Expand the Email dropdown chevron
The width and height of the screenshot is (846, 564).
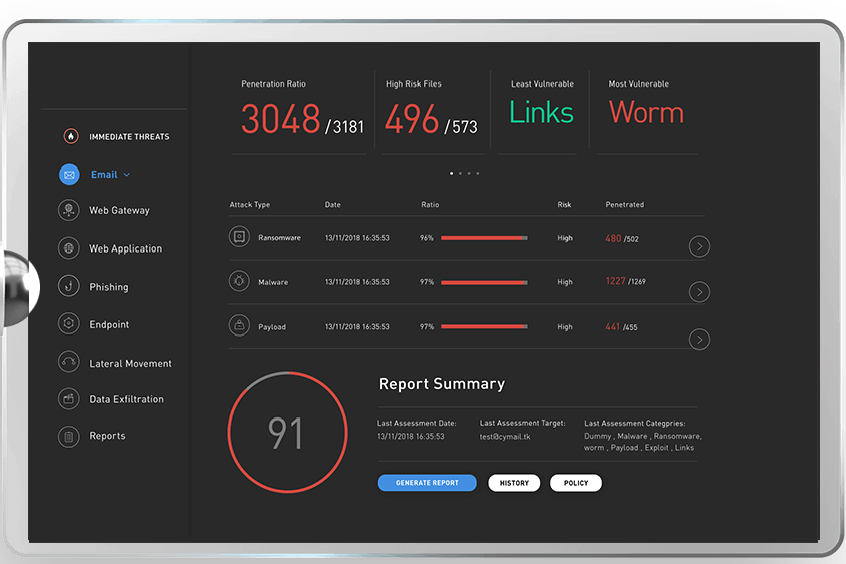pyautogui.click(x=127, y=175)
